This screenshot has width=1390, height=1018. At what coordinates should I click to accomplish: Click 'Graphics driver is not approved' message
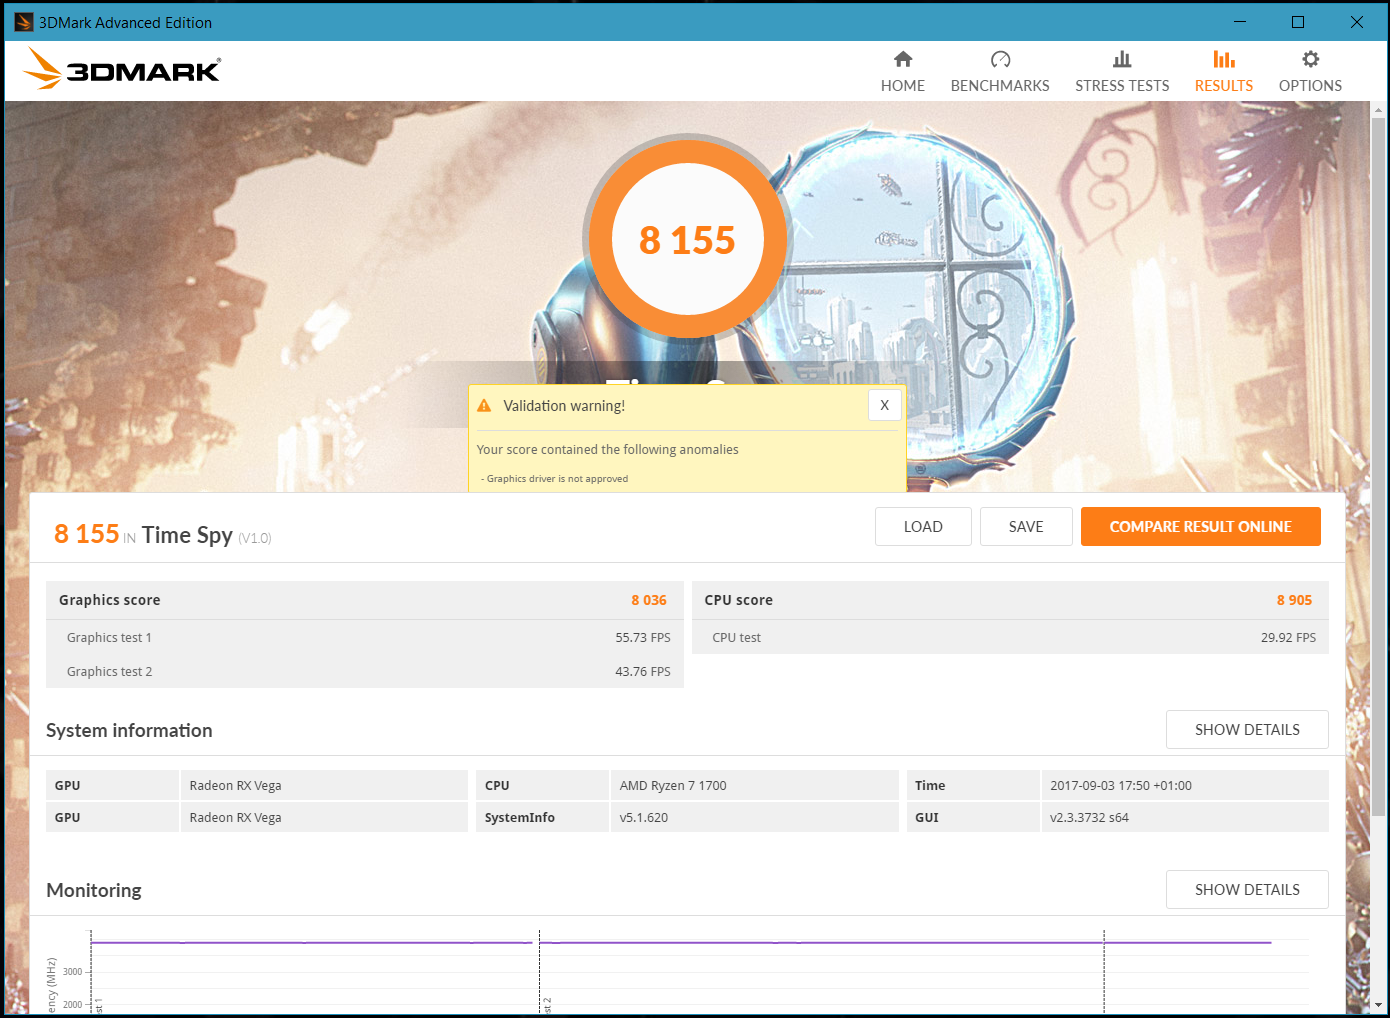[557, 479]
